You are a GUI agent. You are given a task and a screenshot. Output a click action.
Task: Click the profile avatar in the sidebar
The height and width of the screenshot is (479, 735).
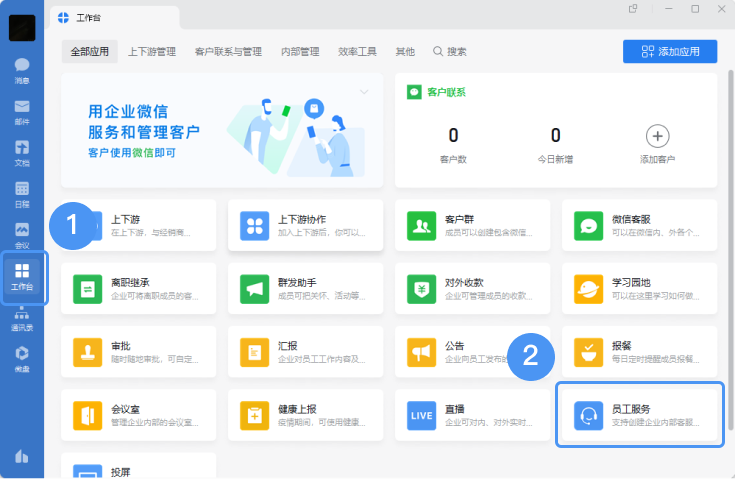click(22, 28)
